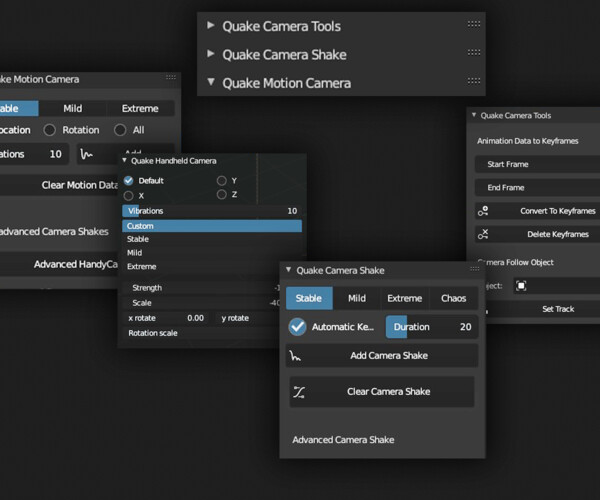
Task: Click the Add Camera Shake wave icon
Action: pos(295,356)
